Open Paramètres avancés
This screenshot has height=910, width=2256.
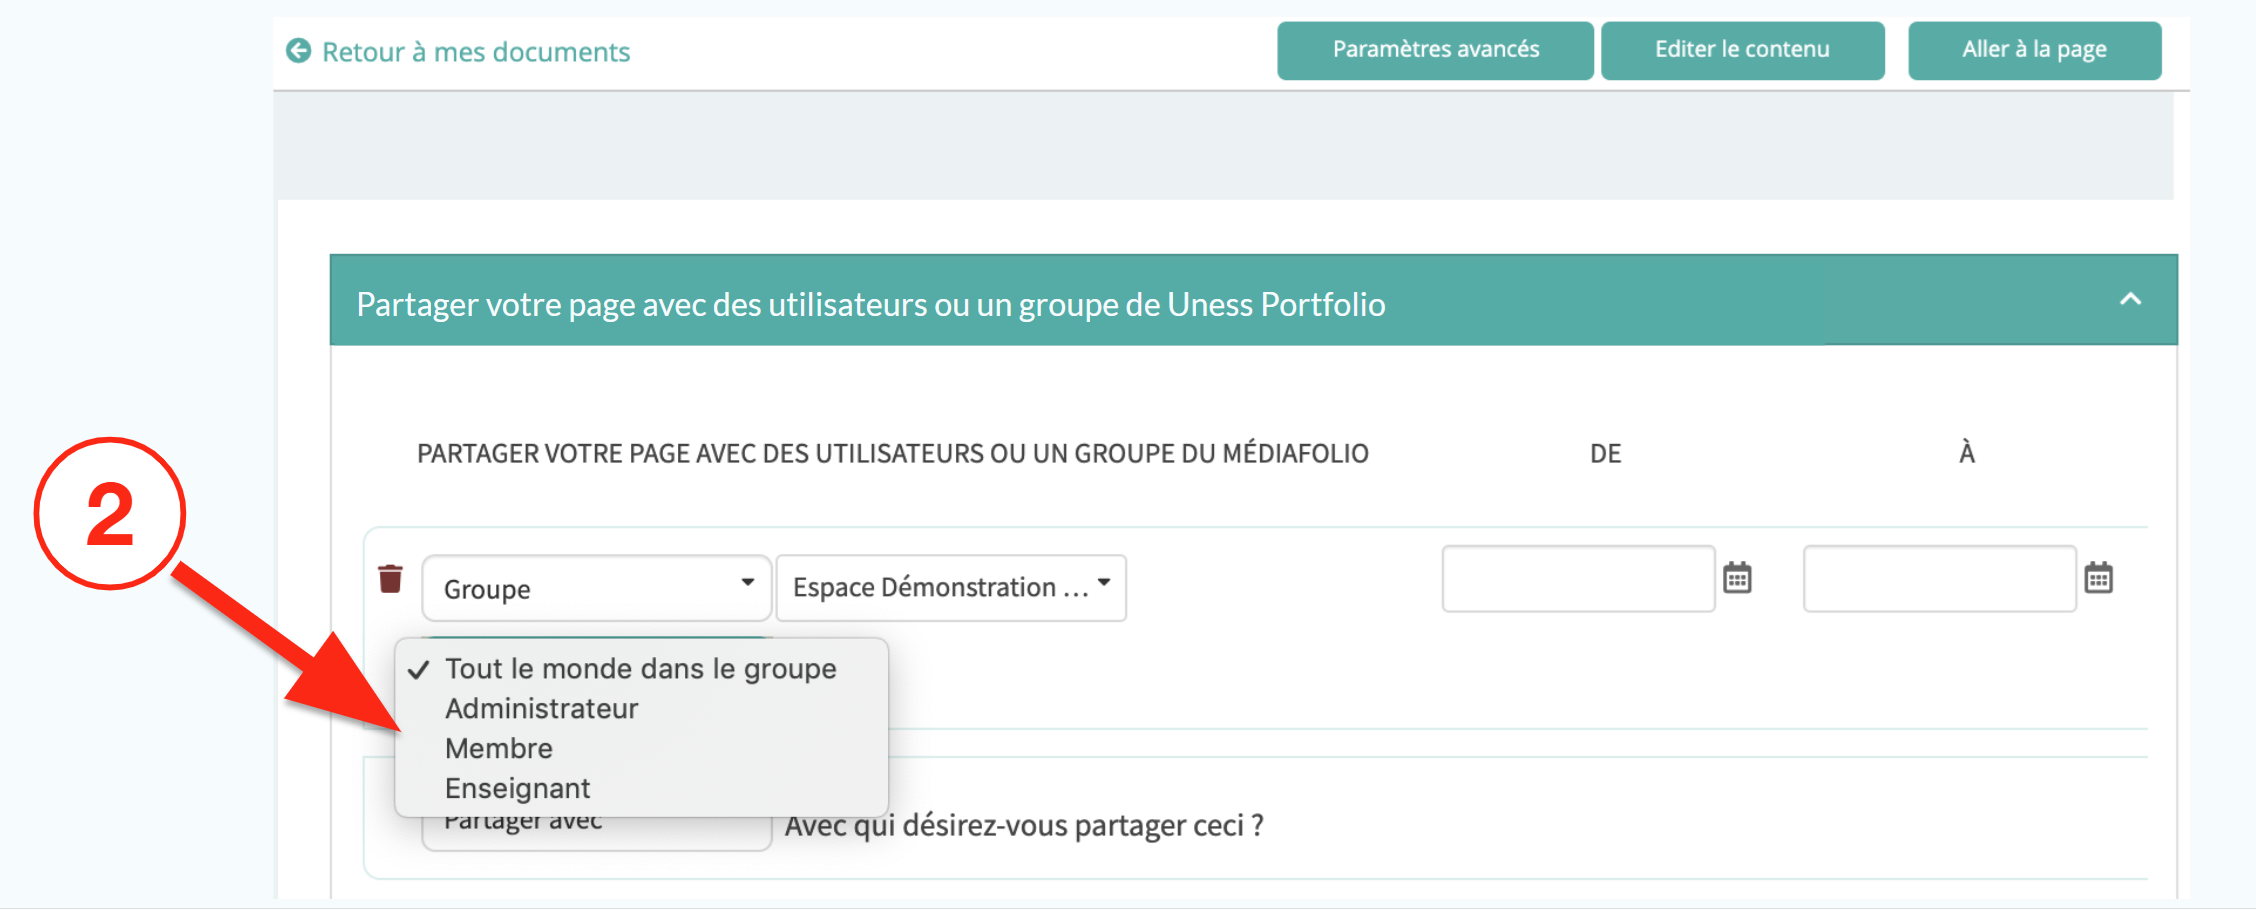tap(1434, 50)
